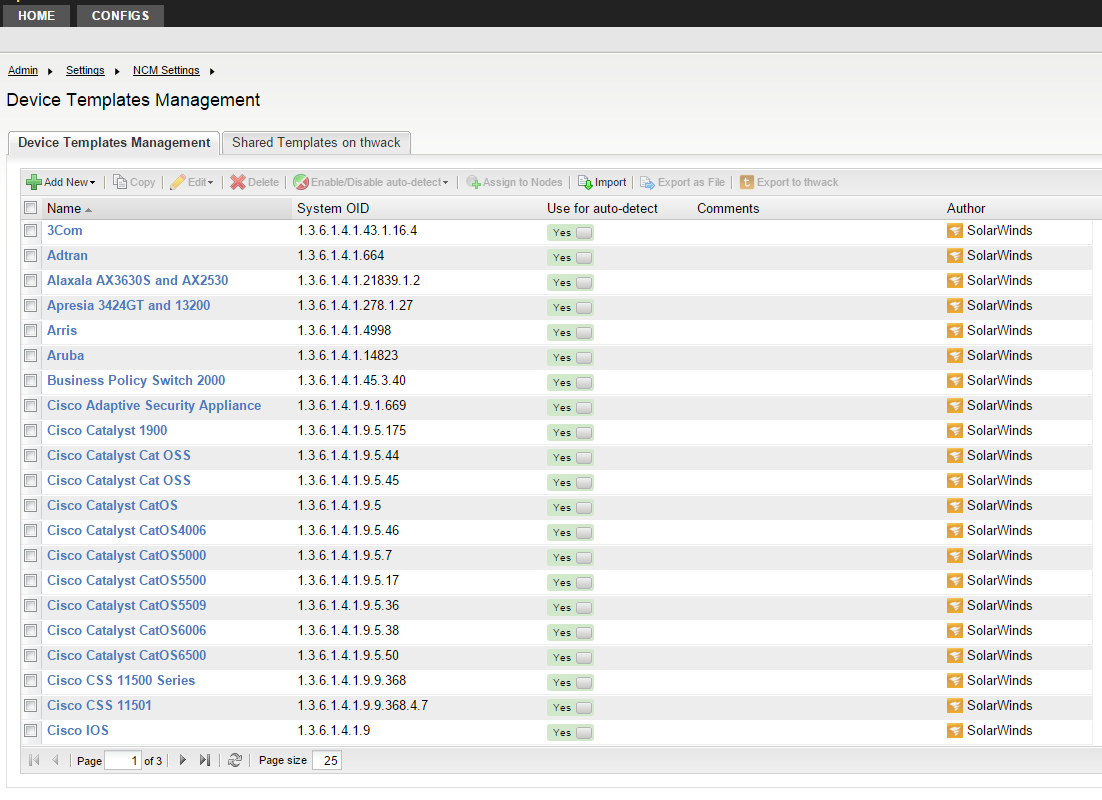The width and height of the screenshot is (1102, 800).
Task: Open the Admin breadcrumb link
Action: click(23, 70)
